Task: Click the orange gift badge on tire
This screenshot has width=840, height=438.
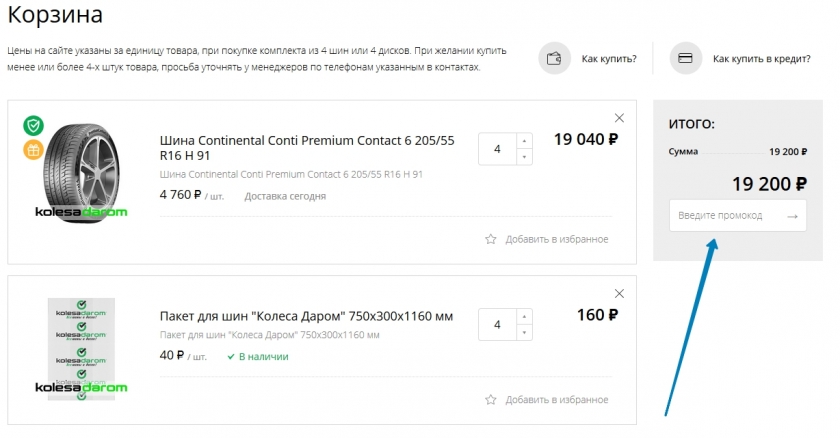Action: tap(34, 150)
